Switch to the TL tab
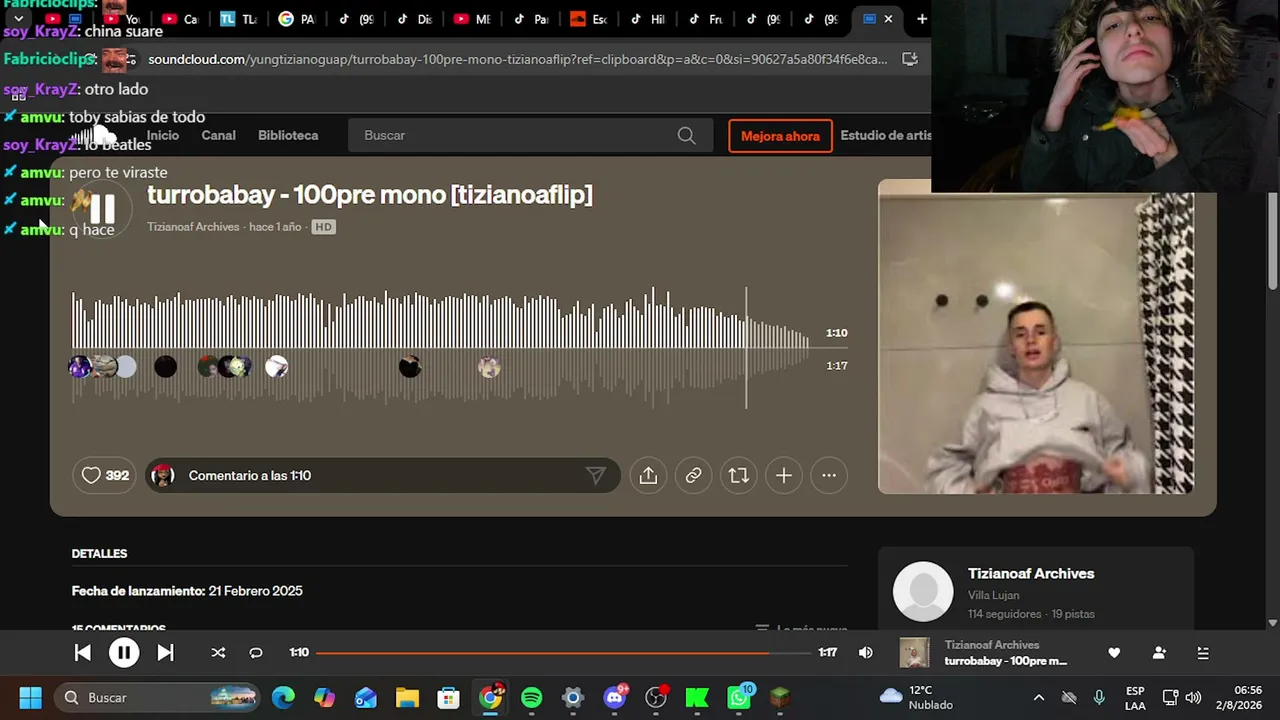 click(238, 19)
